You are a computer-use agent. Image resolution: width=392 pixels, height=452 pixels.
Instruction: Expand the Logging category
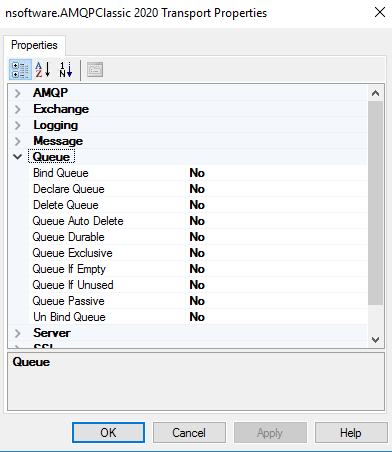point(18,125)
